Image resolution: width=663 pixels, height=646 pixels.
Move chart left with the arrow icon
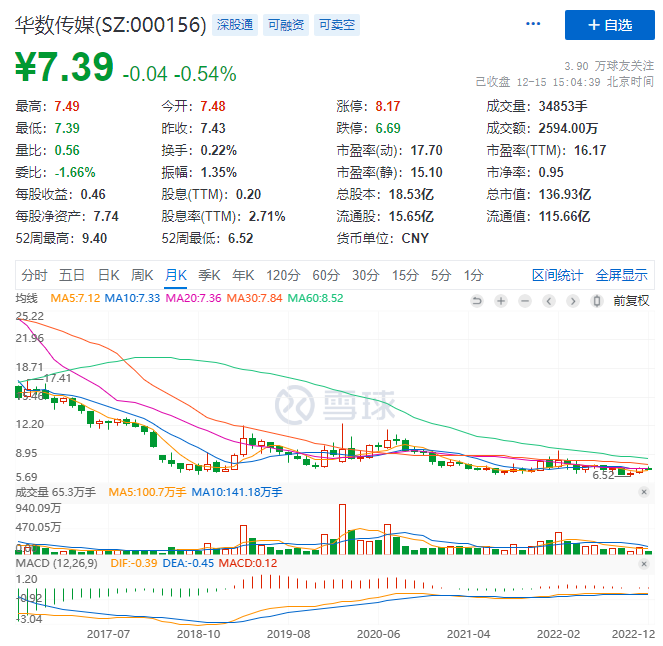tap(549, 301)
